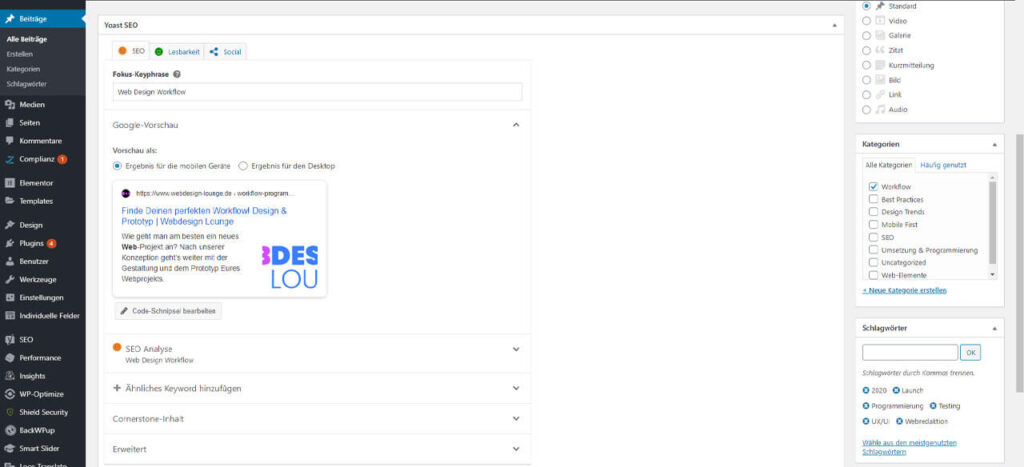
Task: Switch to the Social tab
Action: tap(225, 52)
